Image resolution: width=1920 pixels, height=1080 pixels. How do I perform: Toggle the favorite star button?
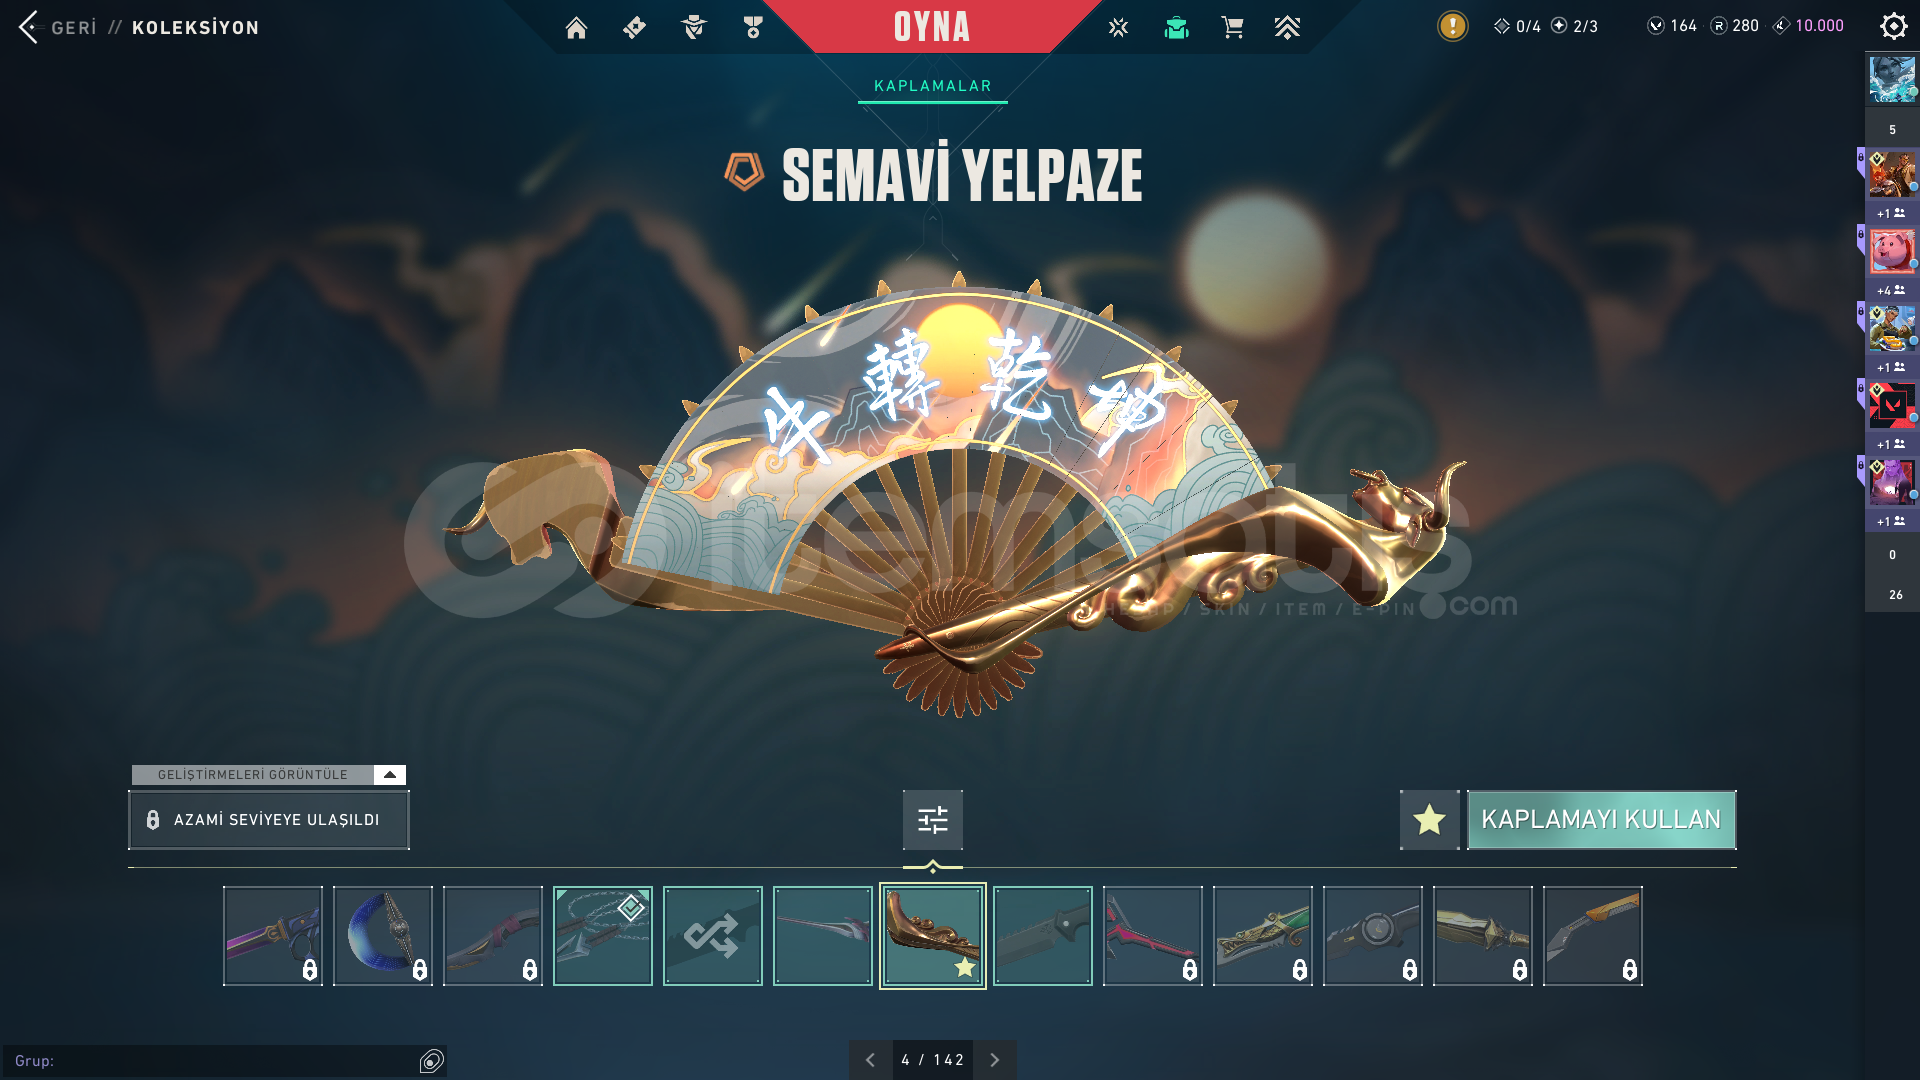[1429, 820]
